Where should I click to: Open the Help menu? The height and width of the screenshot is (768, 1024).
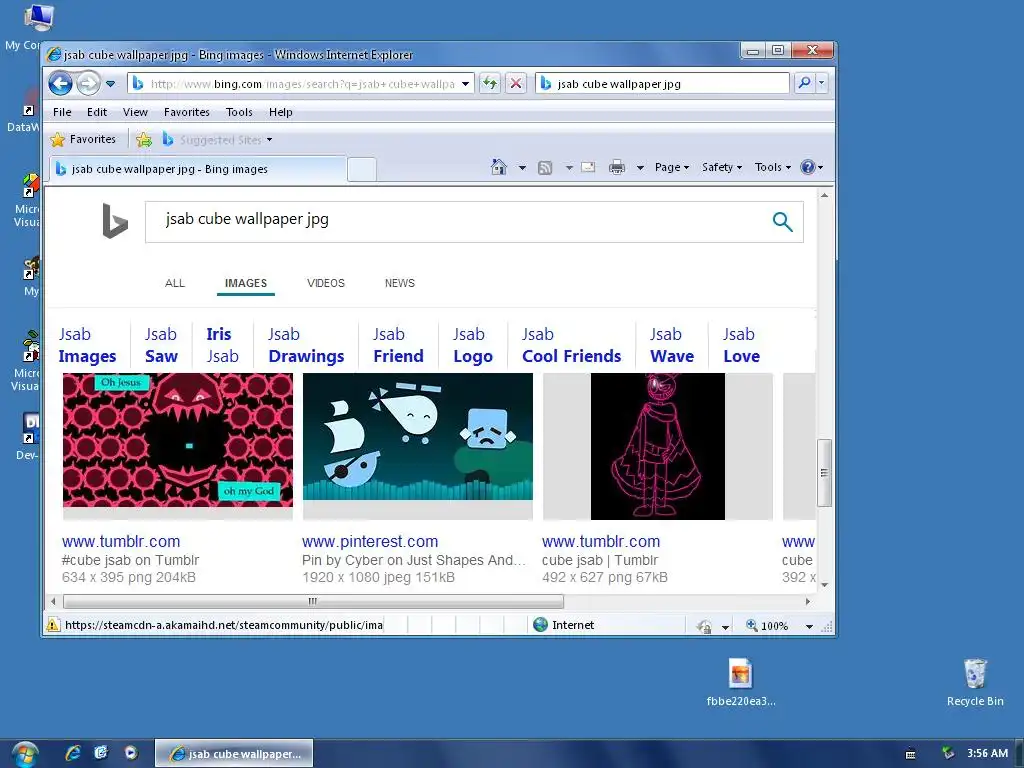(x=281, y=112)
